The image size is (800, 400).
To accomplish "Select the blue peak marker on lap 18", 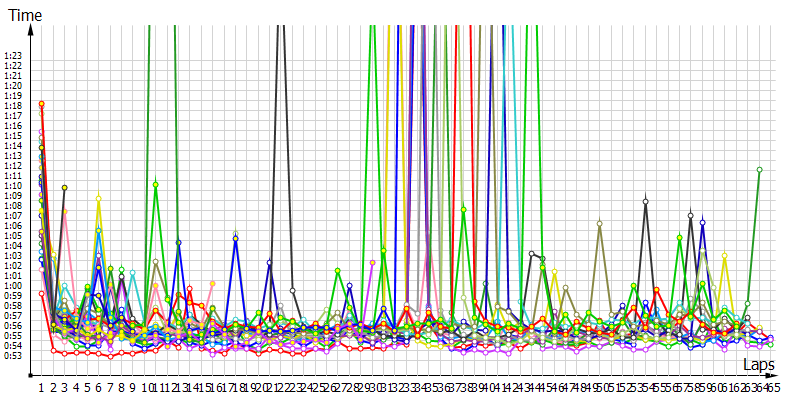I will [236, 238].
